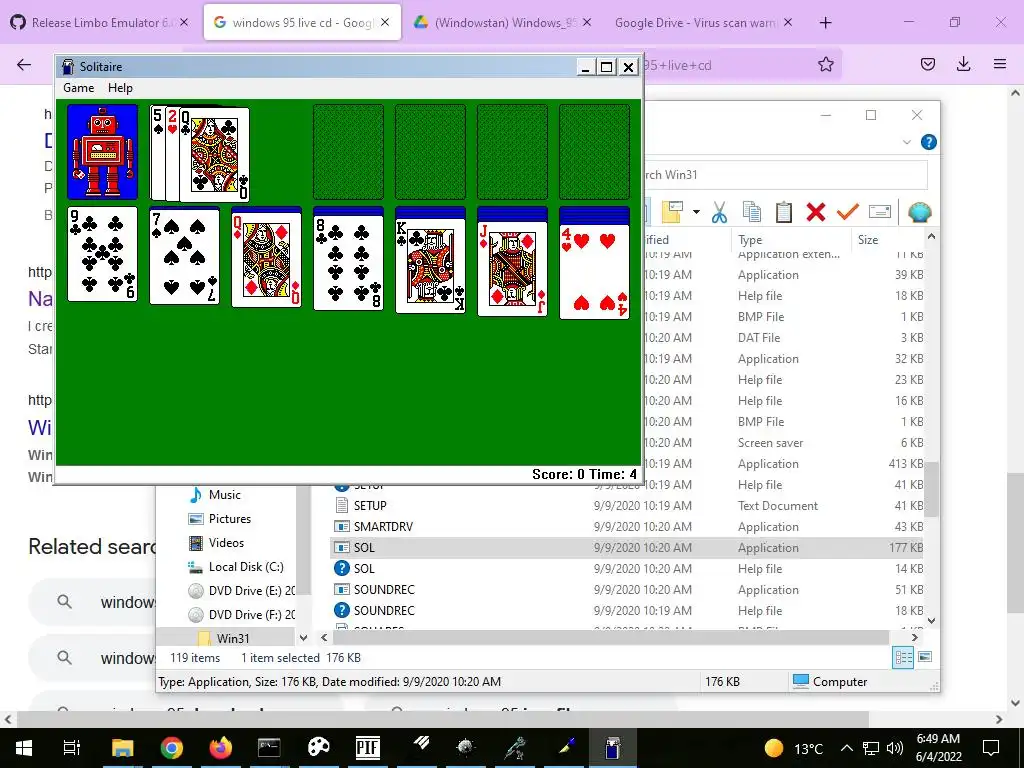Select the 8 of clubs card
Image resolution: width=1024 pixels, height=768 pixels.
[x=349, y=263]
